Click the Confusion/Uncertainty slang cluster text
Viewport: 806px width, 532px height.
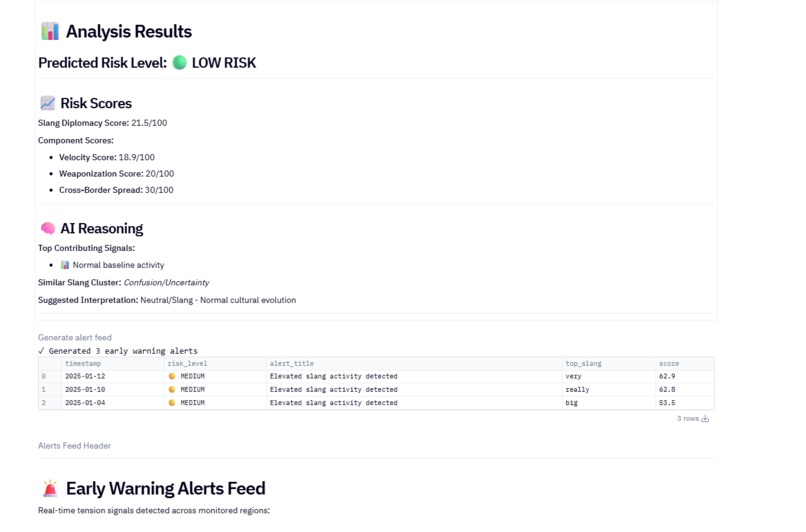pos(166,283)
